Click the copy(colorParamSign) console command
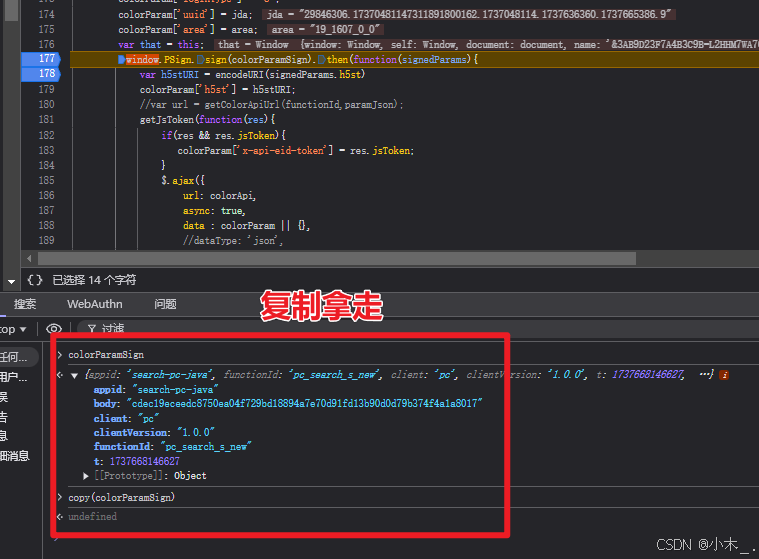 pos(121,497)
